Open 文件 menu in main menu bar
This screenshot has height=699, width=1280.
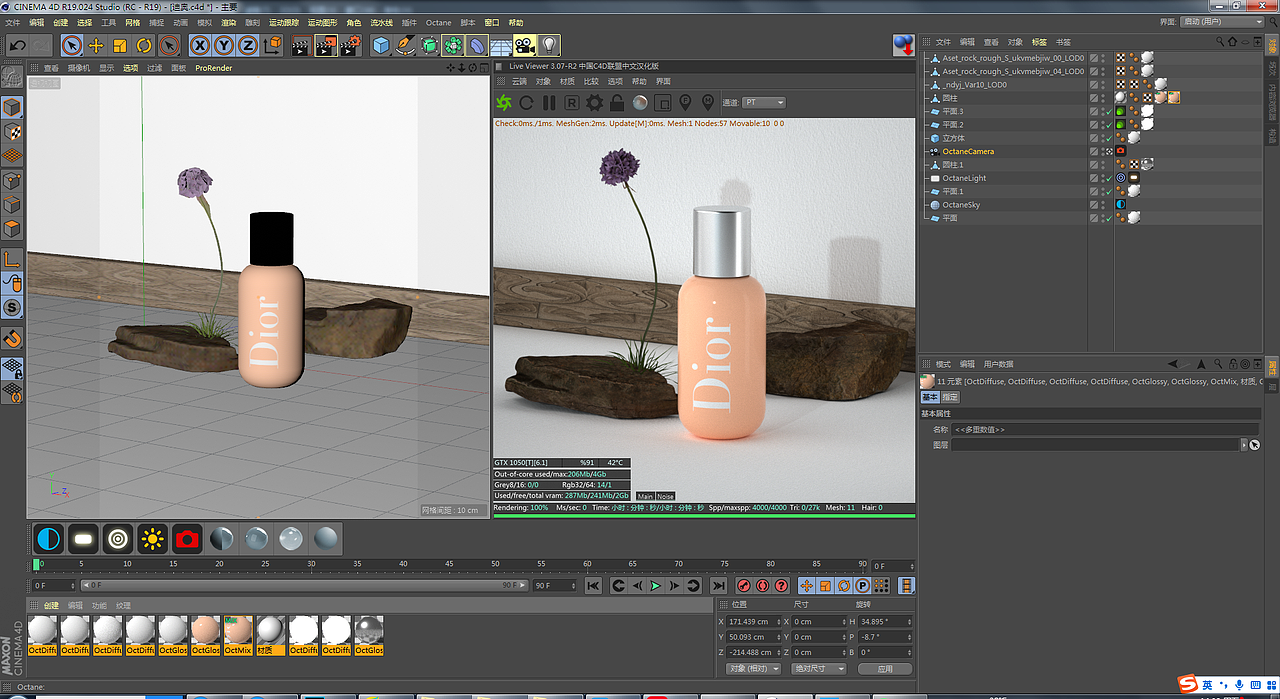tap(11, 22)
